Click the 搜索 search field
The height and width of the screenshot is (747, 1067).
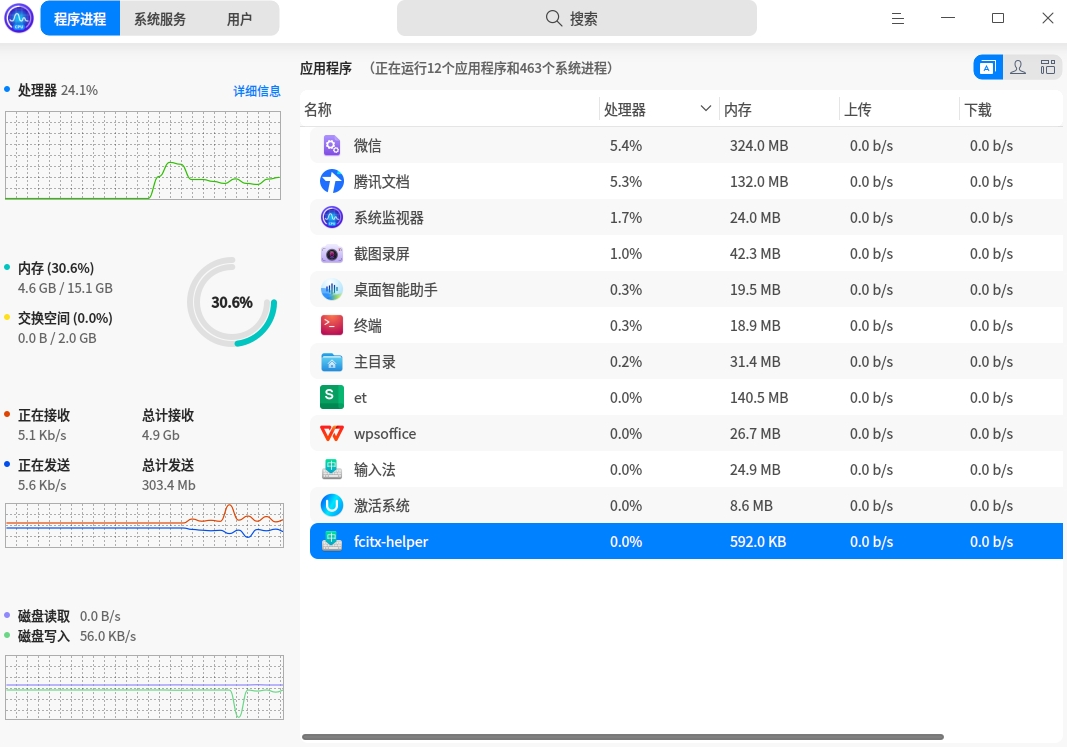(577, 18)
